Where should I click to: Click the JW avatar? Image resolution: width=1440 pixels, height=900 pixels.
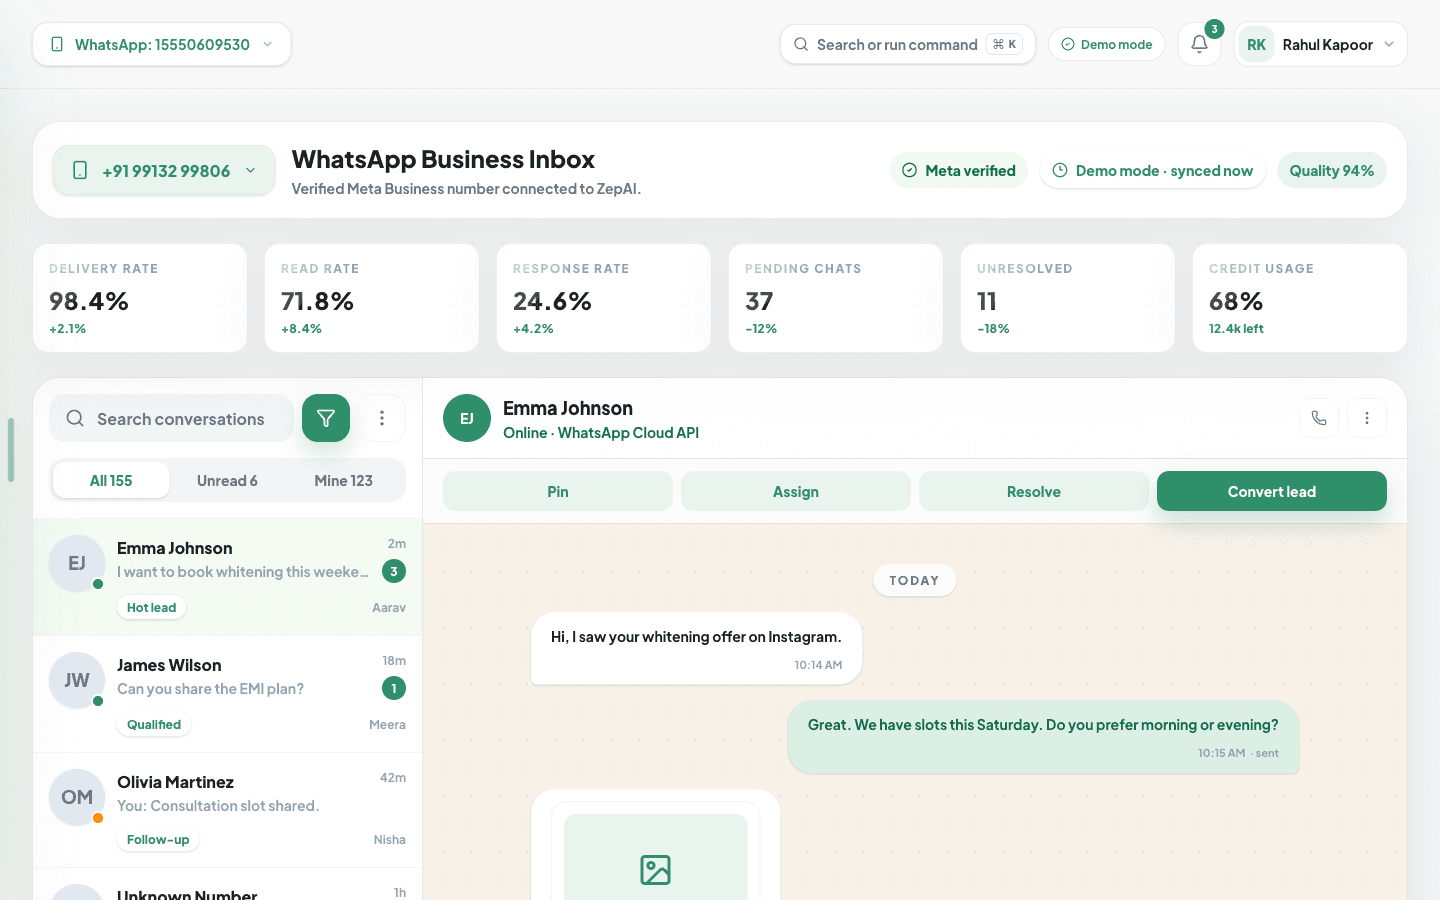(77, 680)
